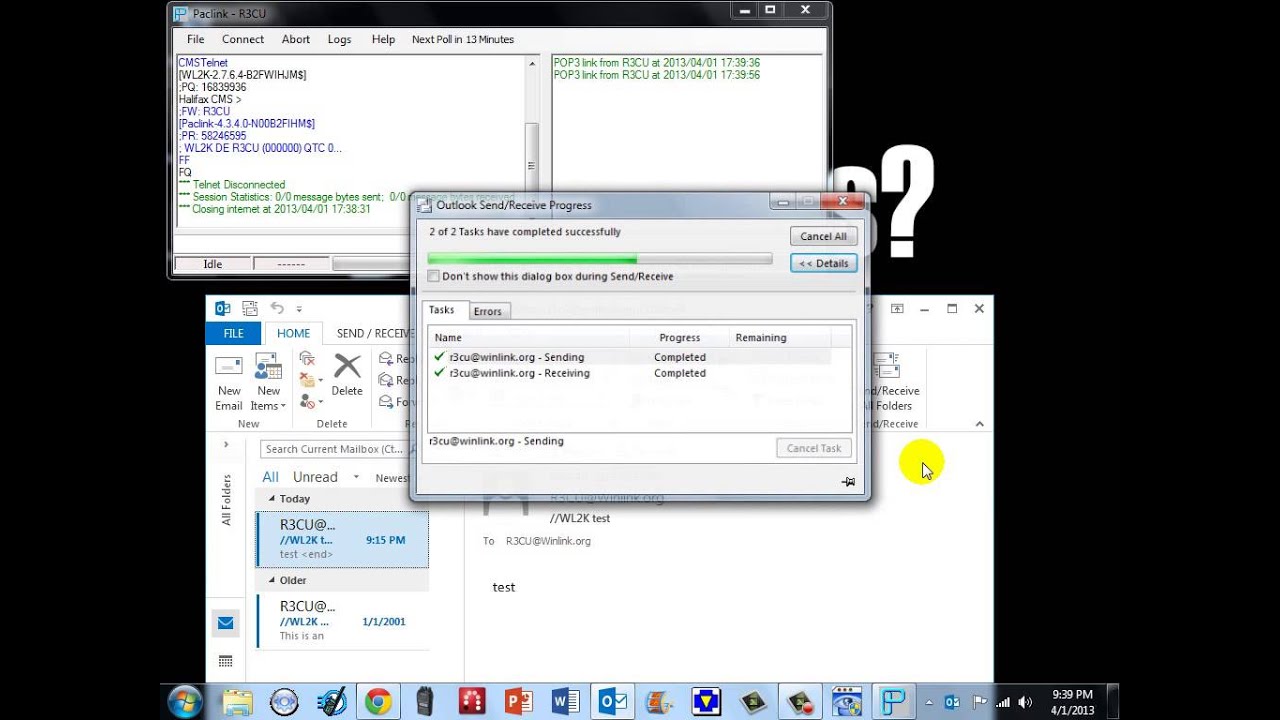This screenshot has height=720, width=1280.
Task: Open the Junk dropdown arrow
Action: point(320,403)
